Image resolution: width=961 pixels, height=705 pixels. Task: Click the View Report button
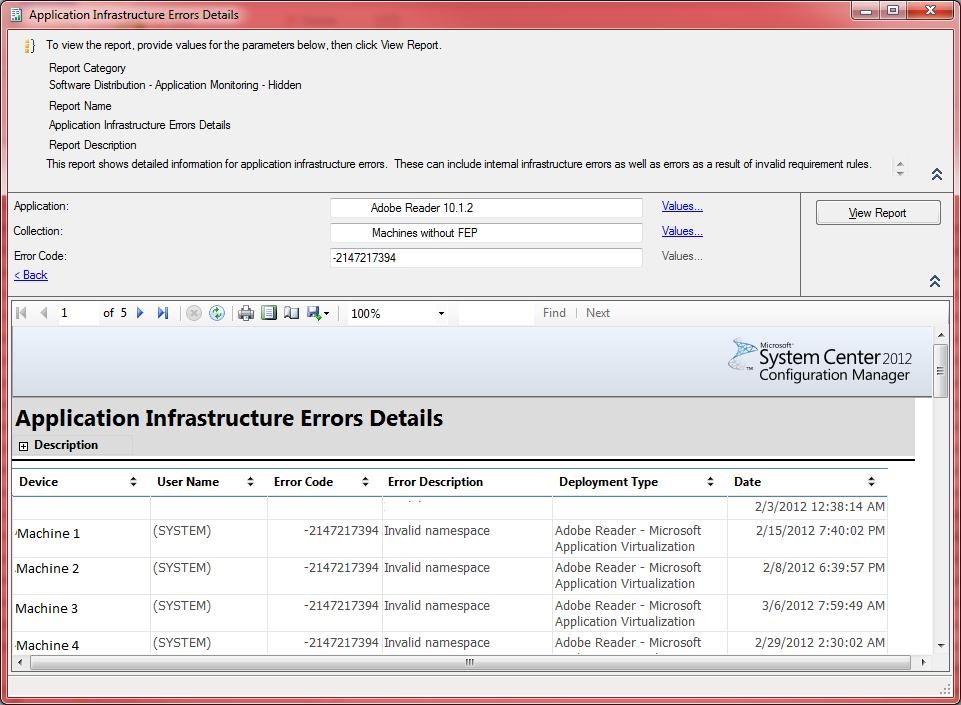pyautogui.click(x=878, y=213)
